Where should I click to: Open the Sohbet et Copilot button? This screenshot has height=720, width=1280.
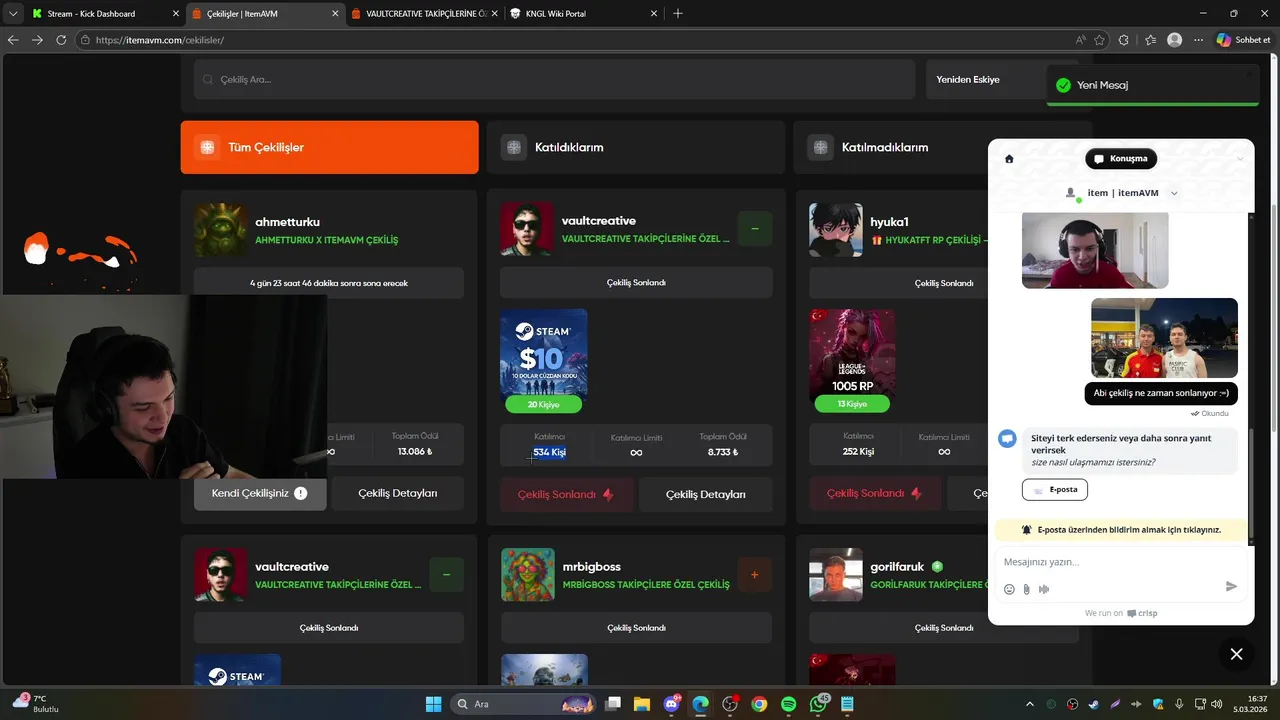click(1244, 40)
